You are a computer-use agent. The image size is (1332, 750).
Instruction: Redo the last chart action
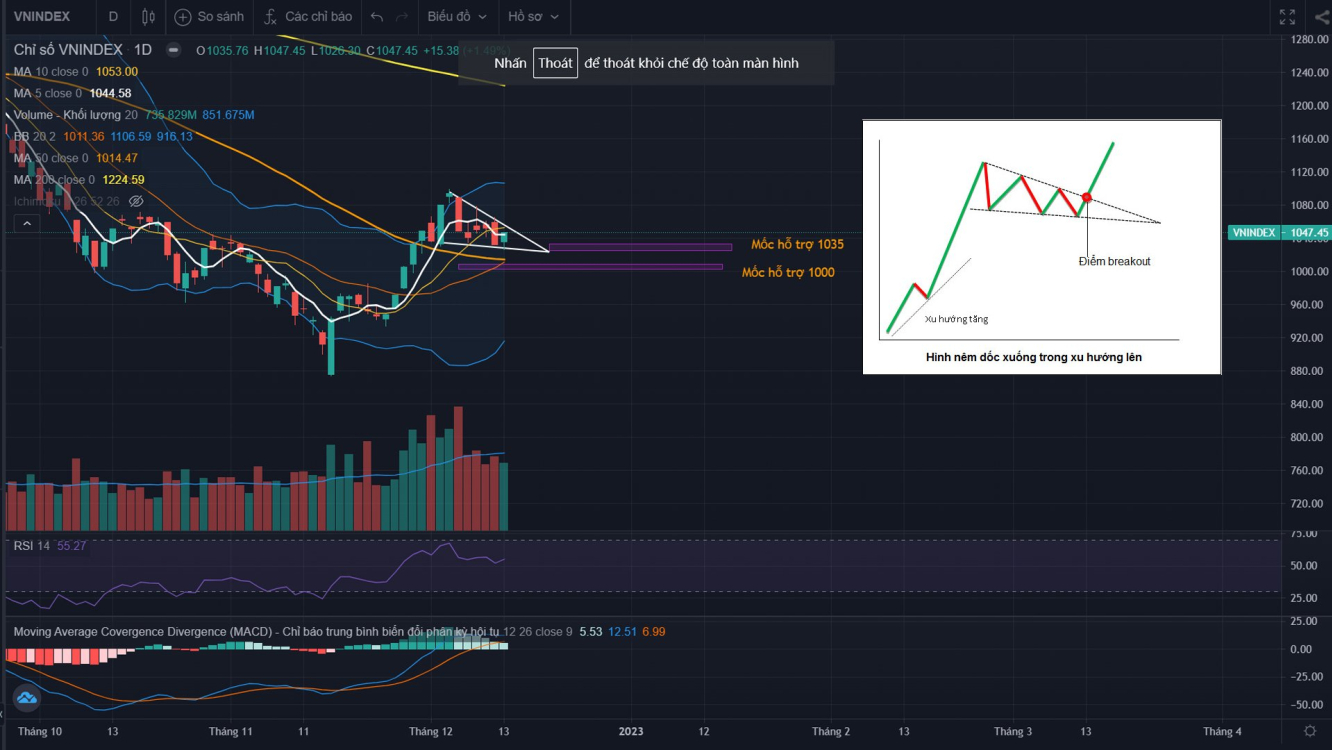(402, 17)
